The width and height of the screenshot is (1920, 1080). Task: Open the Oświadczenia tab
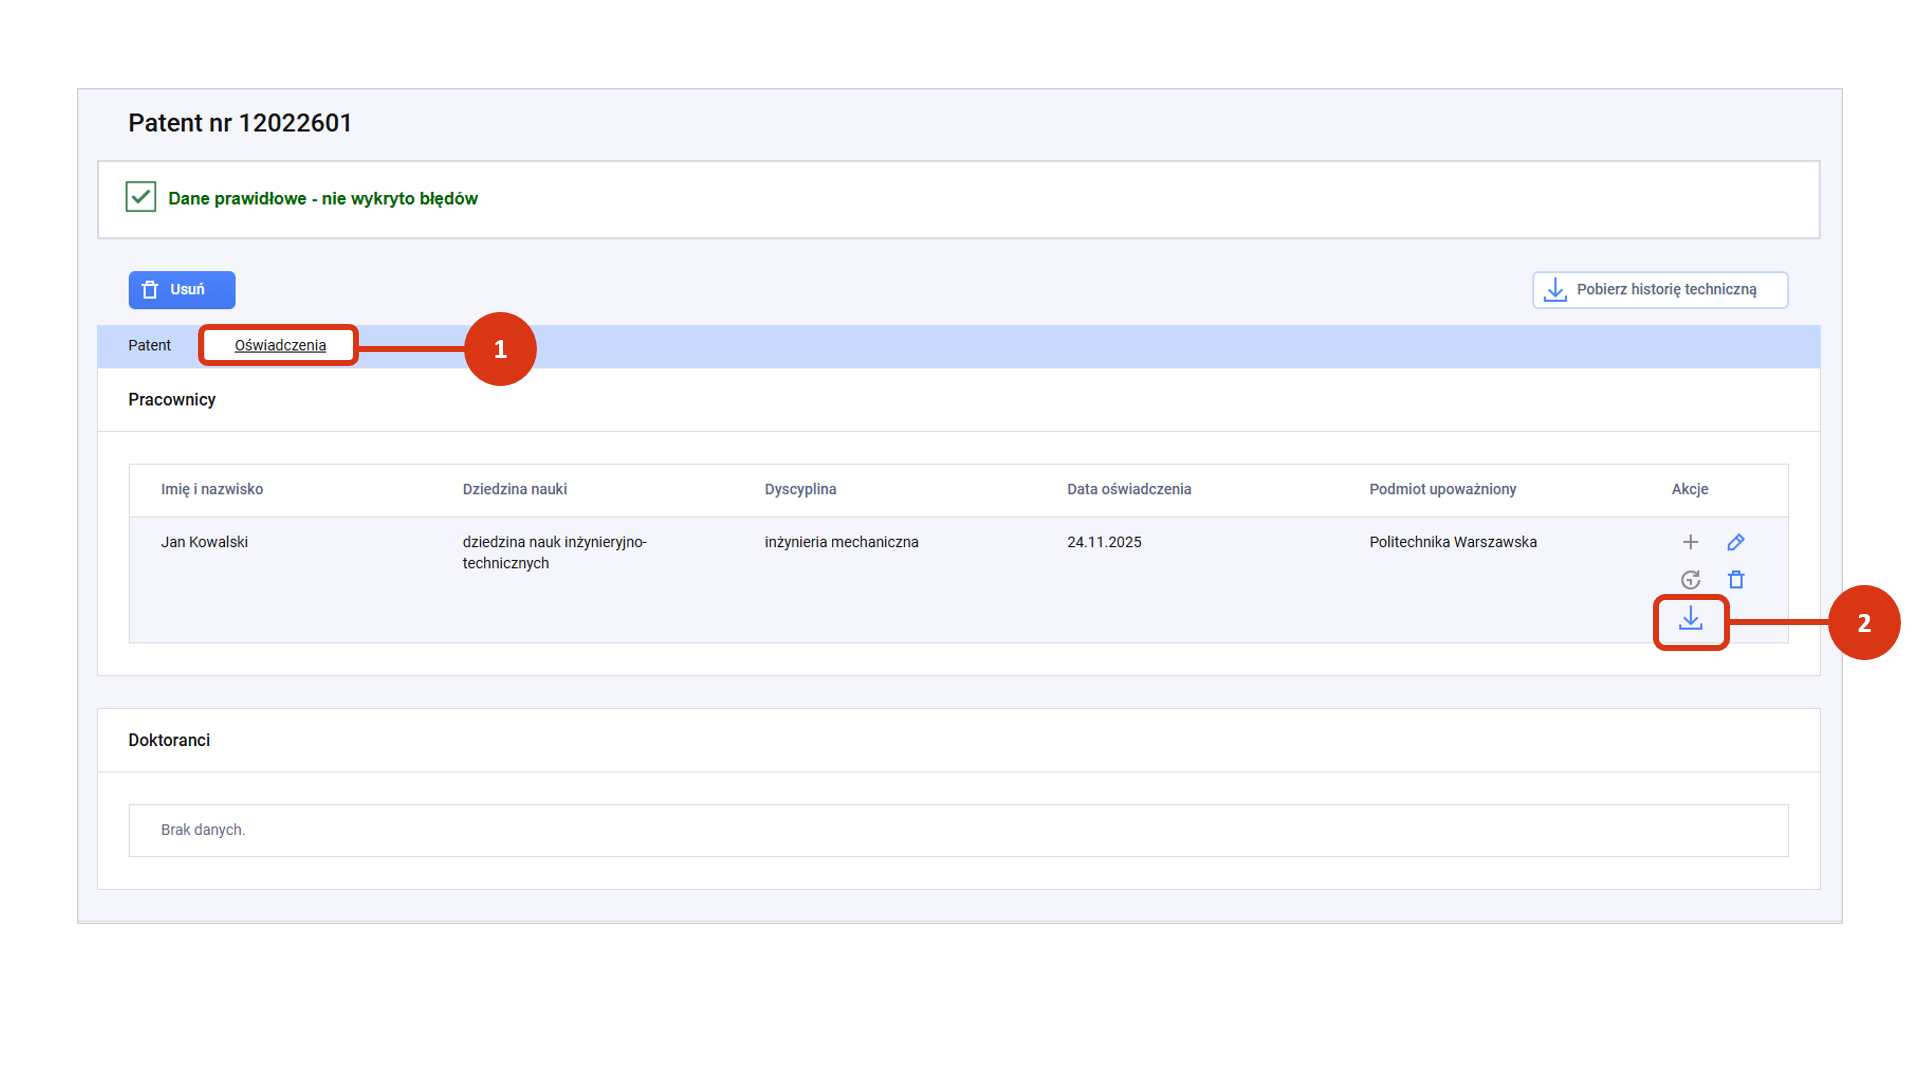pyautogui.click(x=280, y=345)
